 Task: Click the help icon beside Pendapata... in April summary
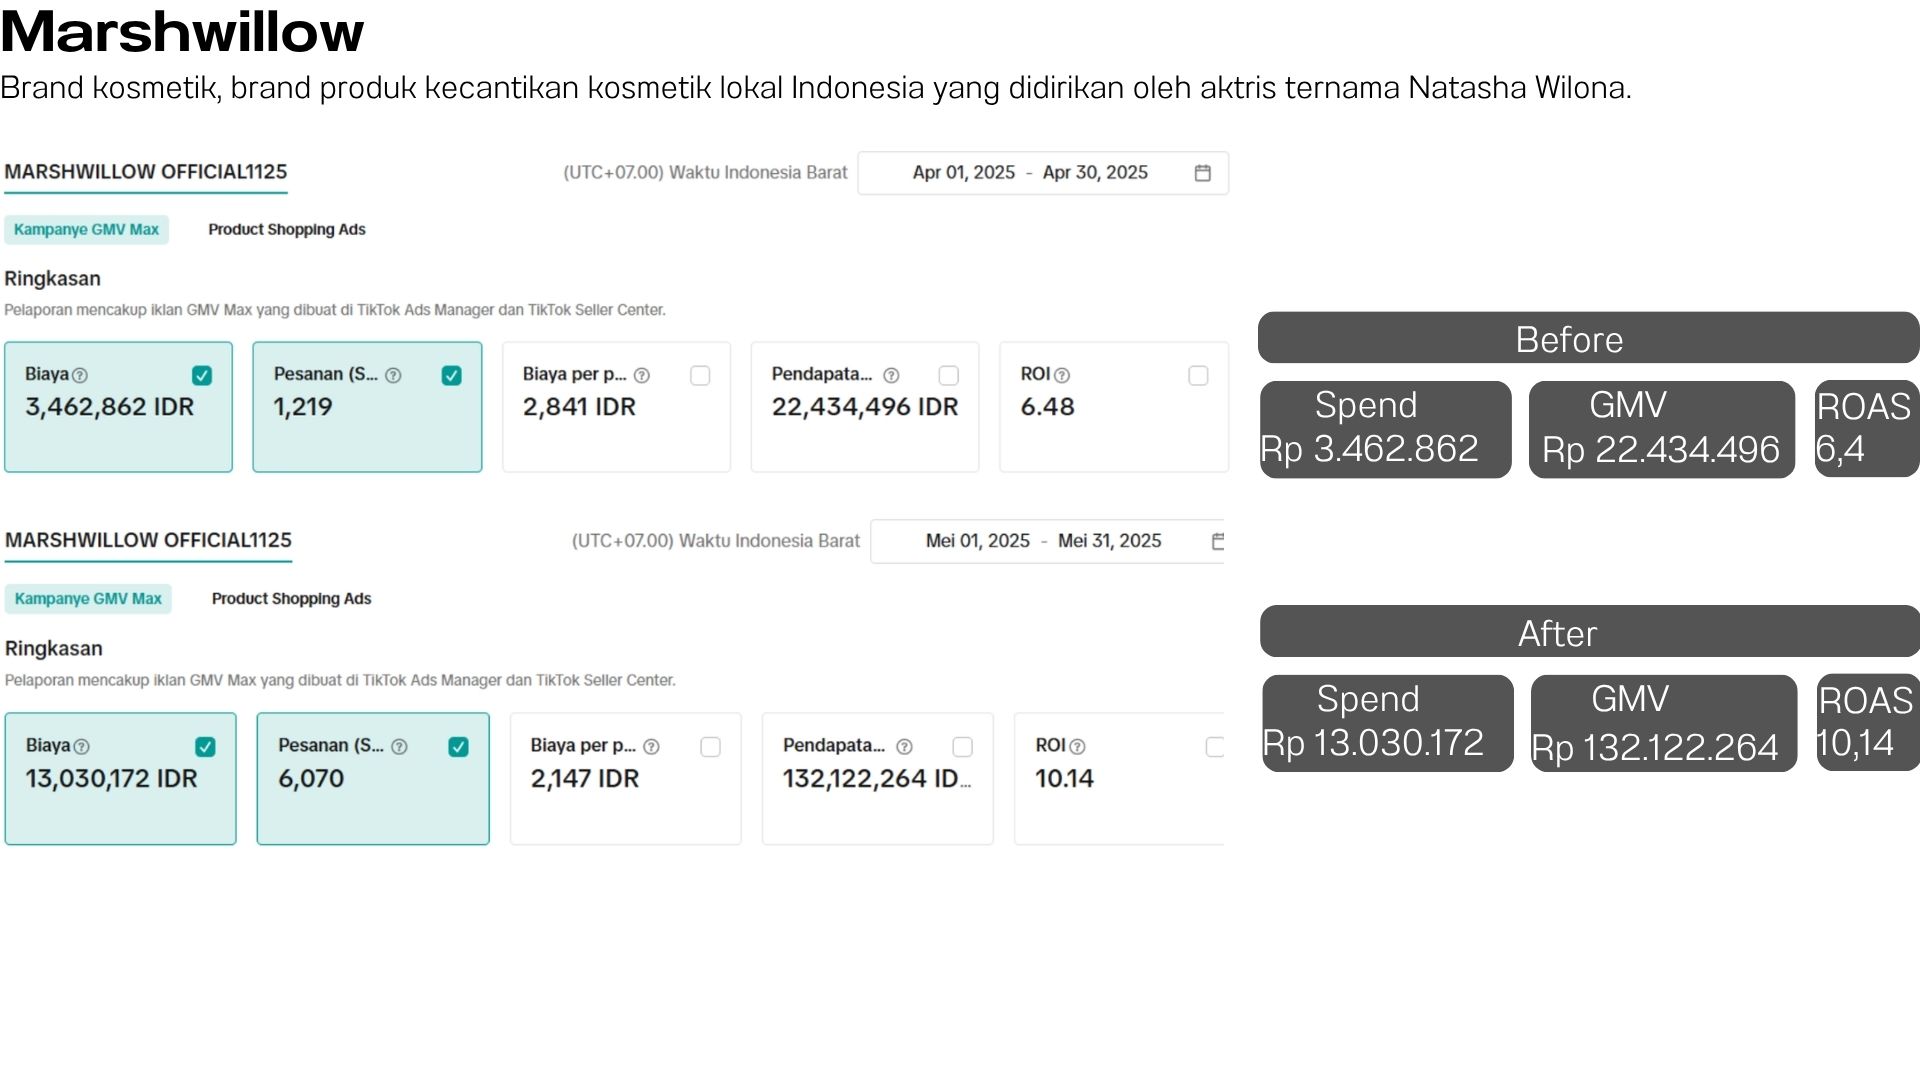(x=891, y=375)
